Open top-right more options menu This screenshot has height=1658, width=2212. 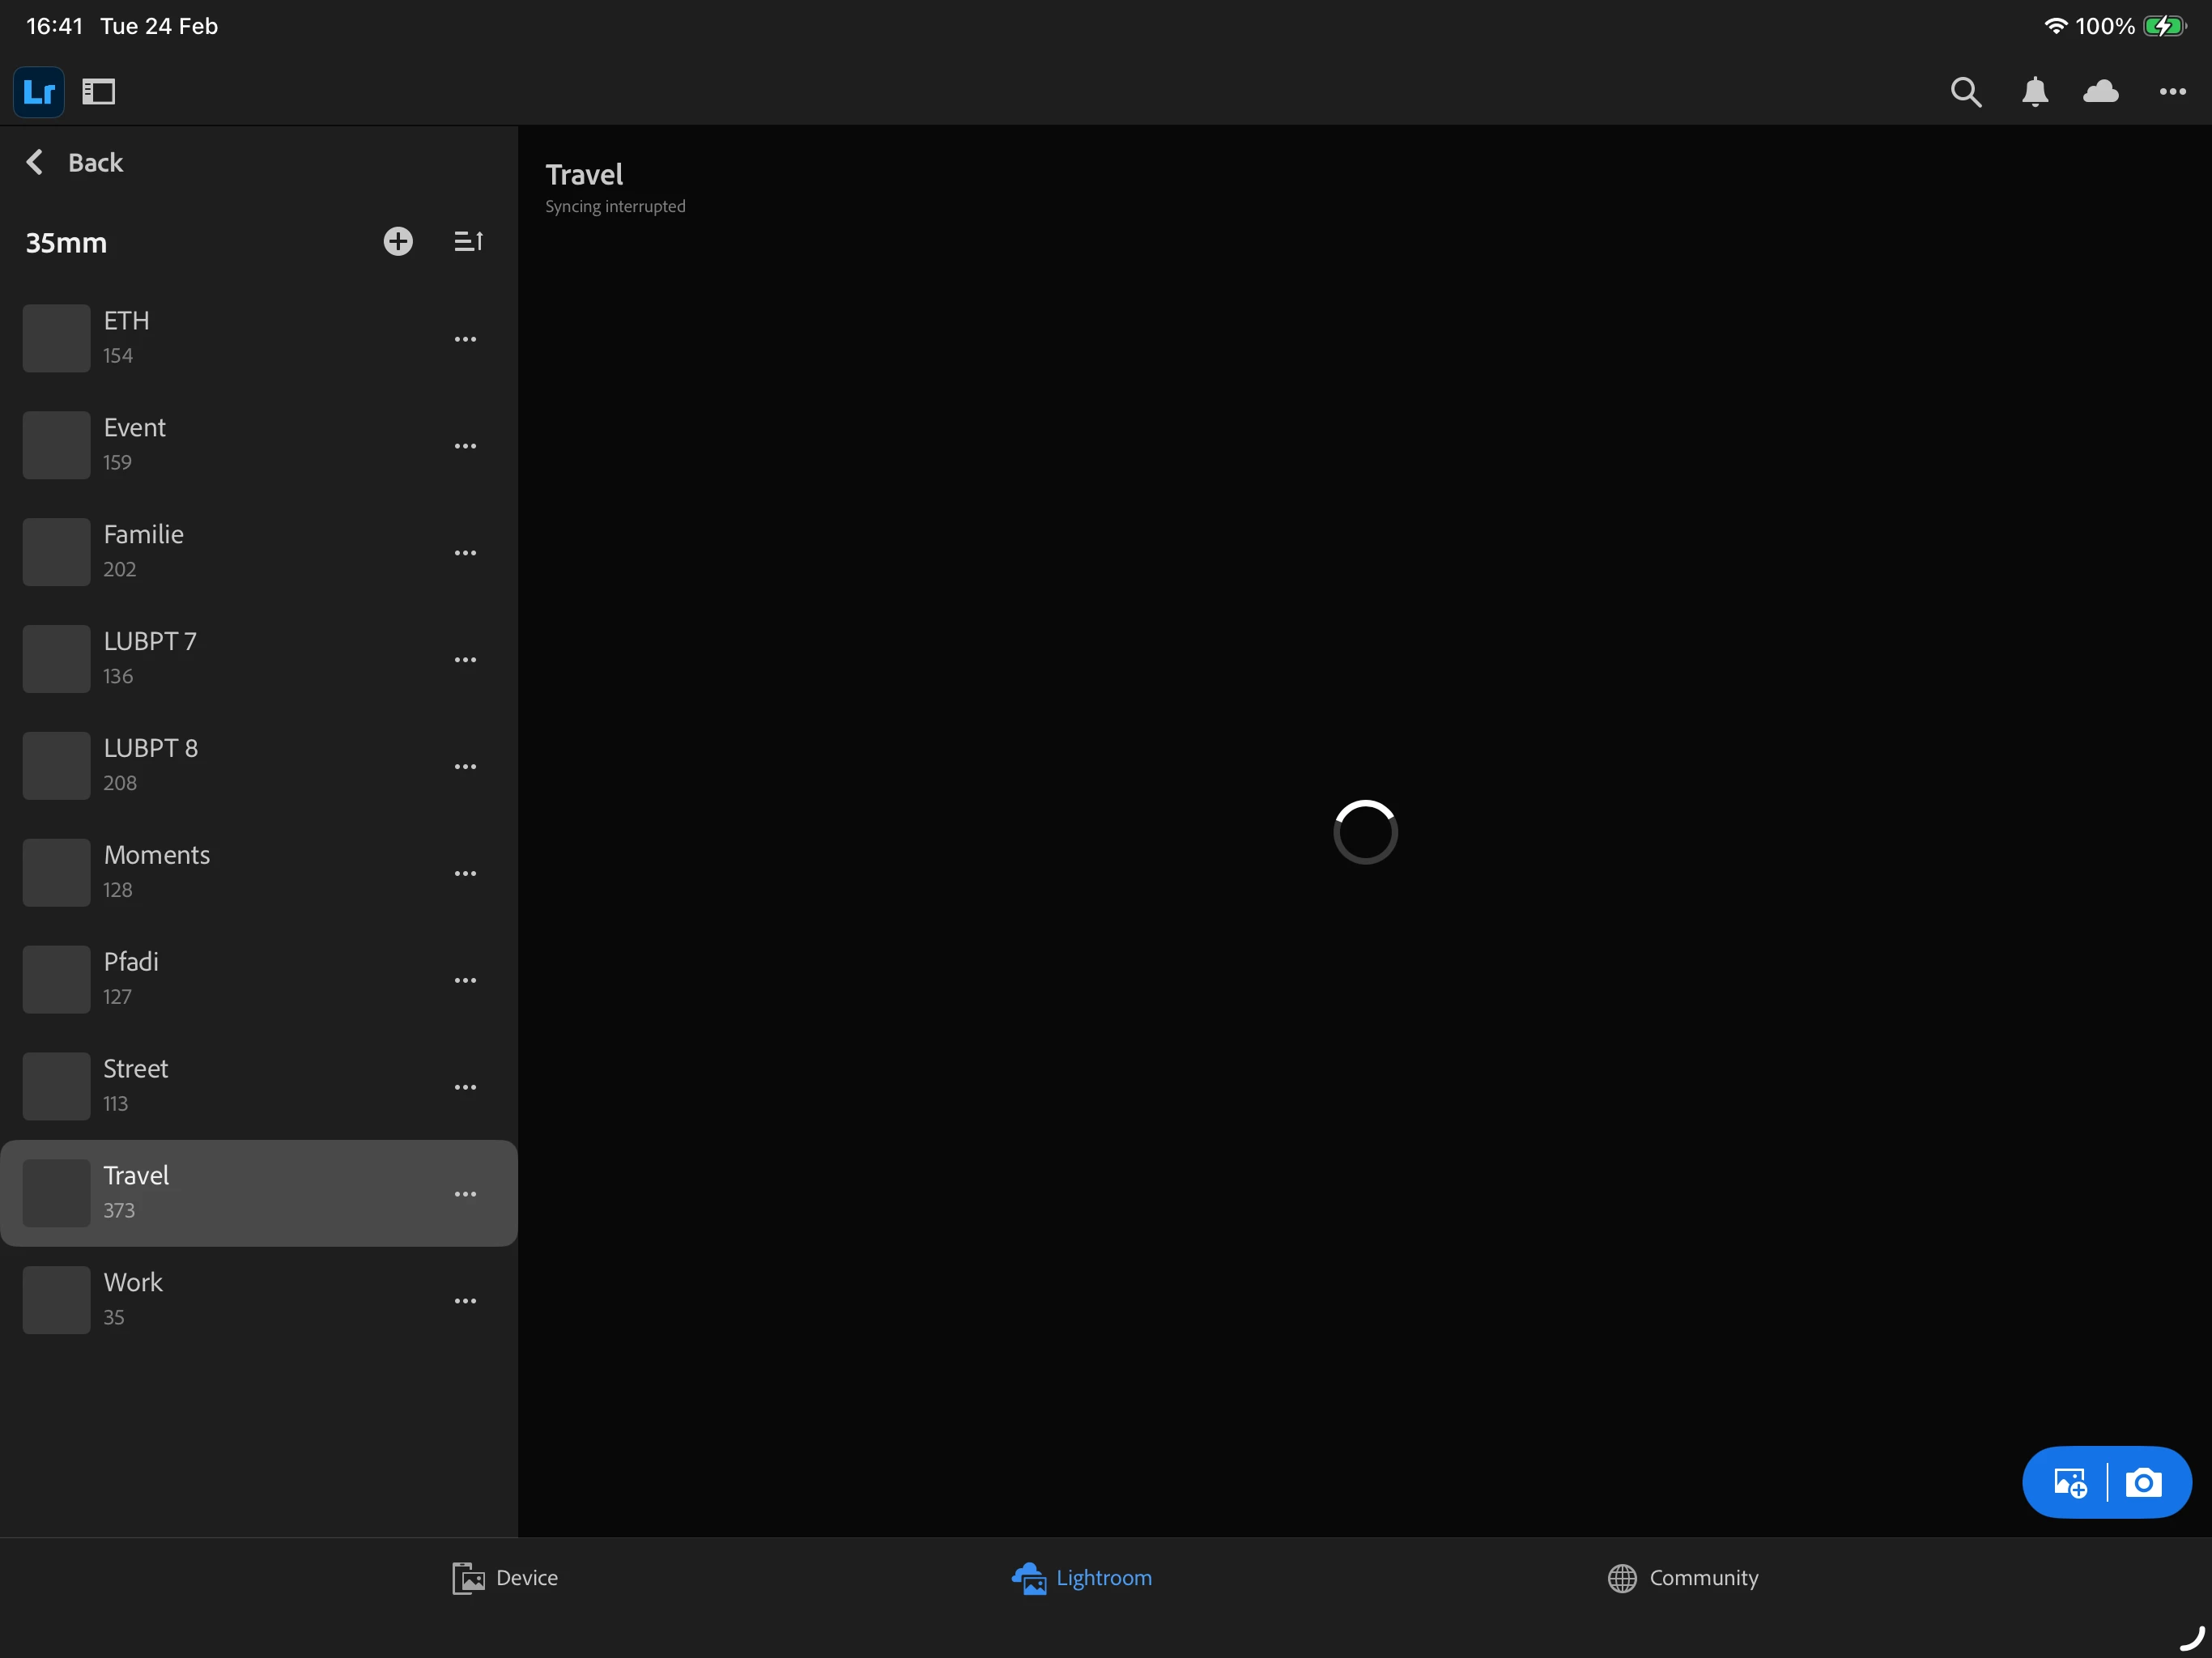(x=2172, y=92)
